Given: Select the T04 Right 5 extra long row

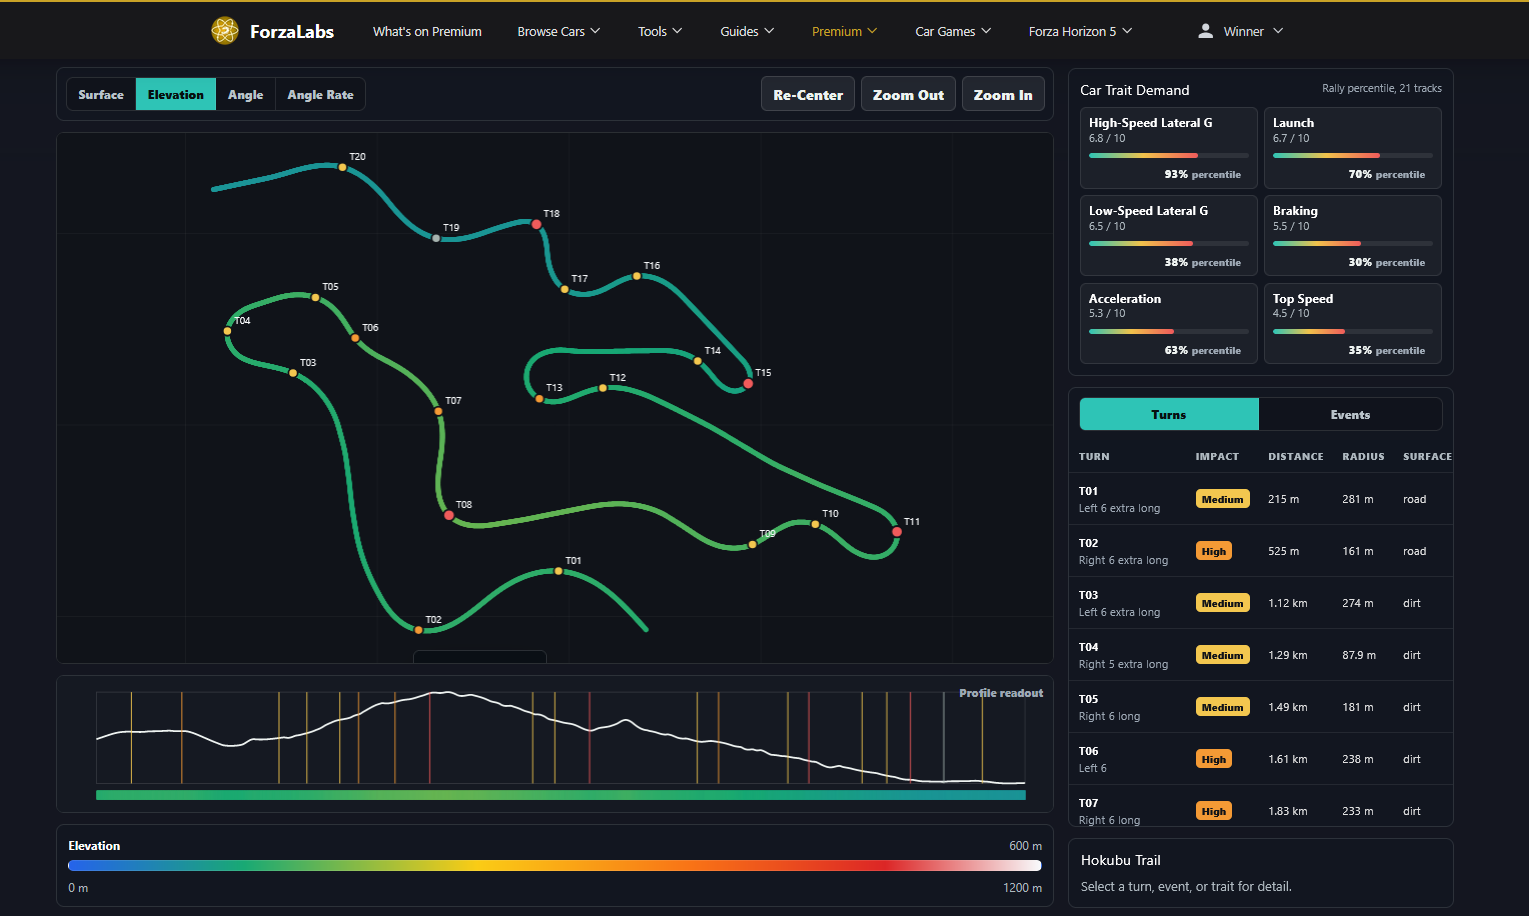Looking at the screenshot, I should tap(1261, 655).
